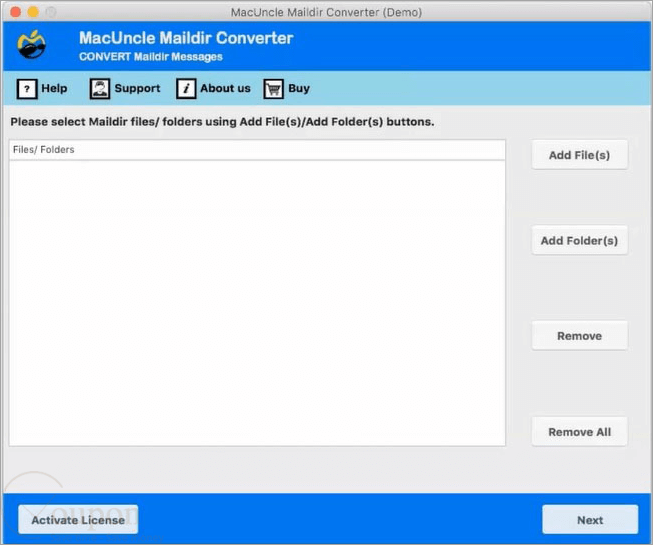Click inside the empty files list area
653x545 pixels.
tap(257, 303)
